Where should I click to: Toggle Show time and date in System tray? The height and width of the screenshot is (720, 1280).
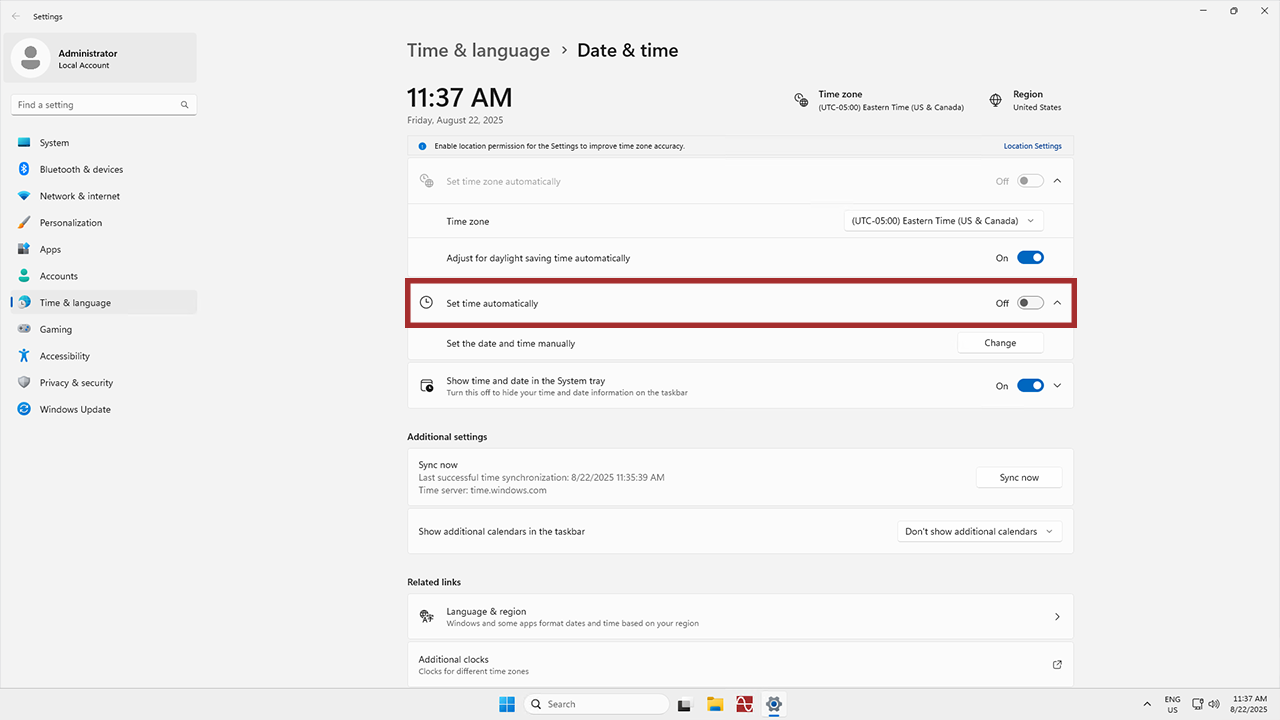click(1030, 386)
